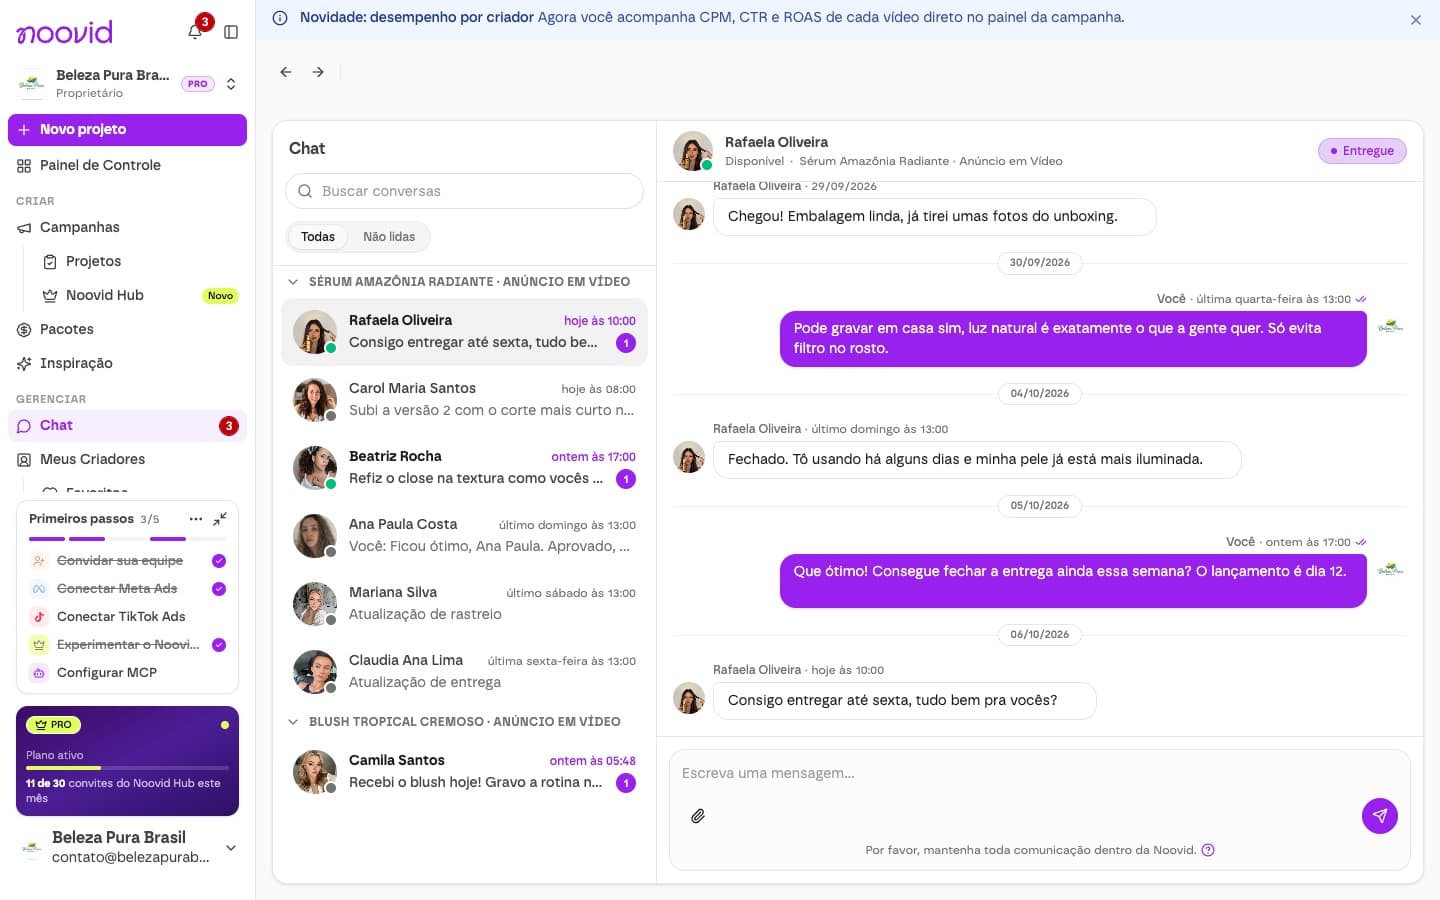Click the Noovid logo

tap(64, 32)
